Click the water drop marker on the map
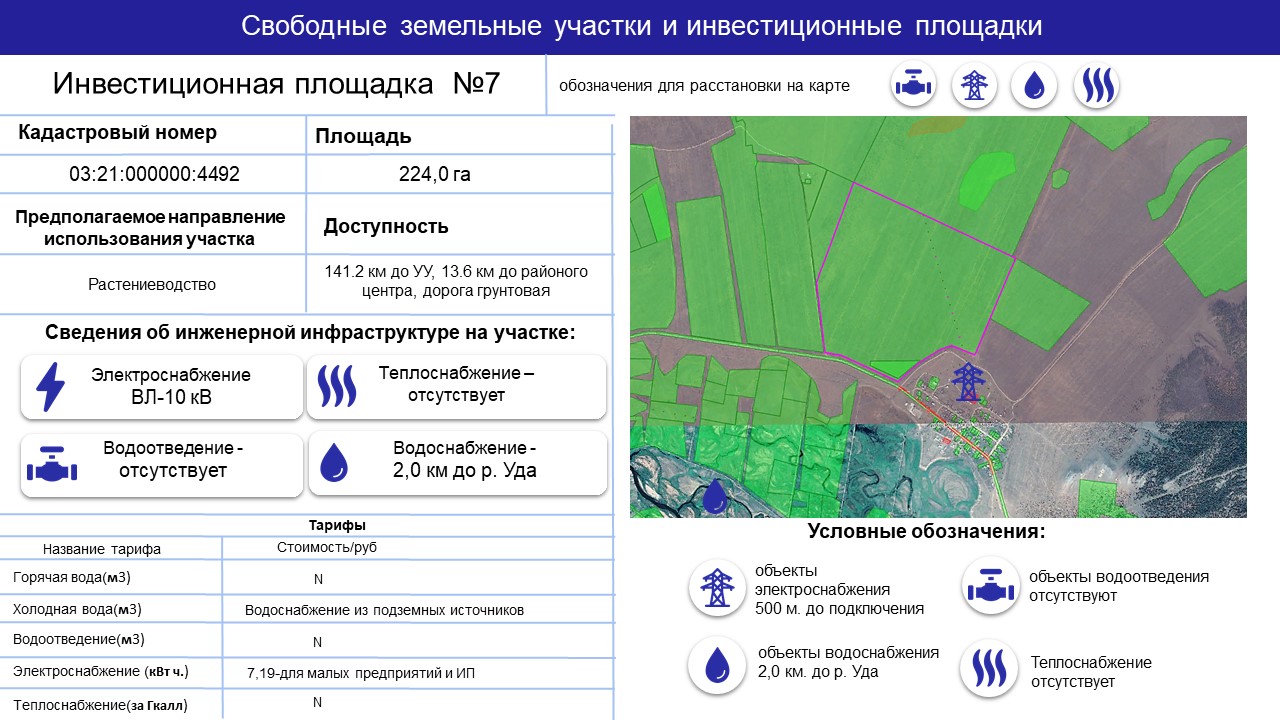Image resolution: width=1280 pixels, height=720 pixels. click(714, 496)
